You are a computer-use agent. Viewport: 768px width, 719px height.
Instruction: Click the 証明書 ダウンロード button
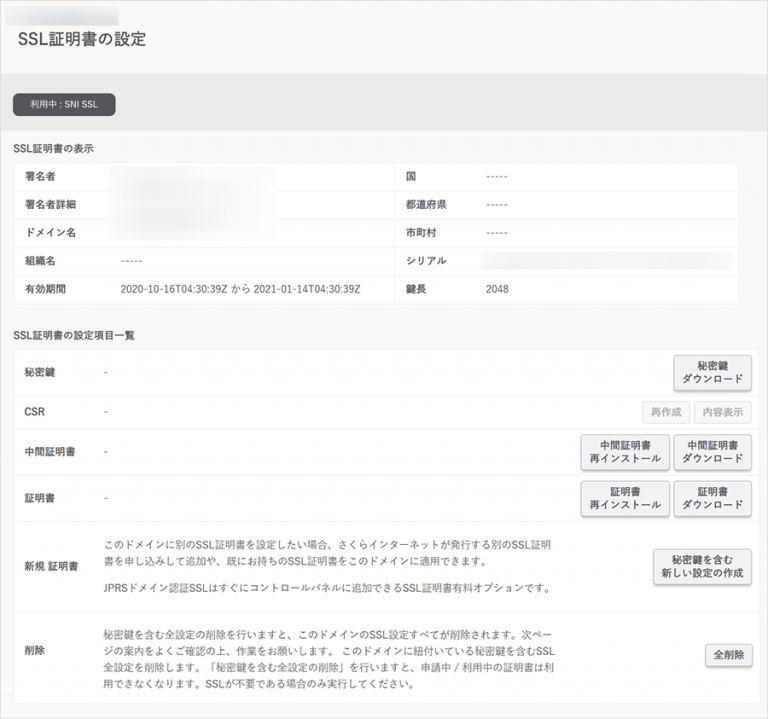(712, 498)
